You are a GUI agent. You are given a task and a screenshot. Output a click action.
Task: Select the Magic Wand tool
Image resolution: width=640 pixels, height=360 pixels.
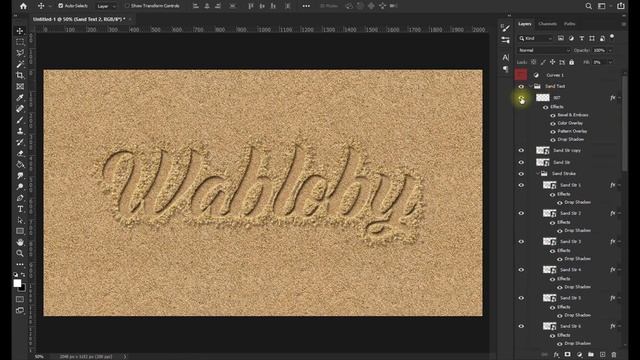(20, 64)
